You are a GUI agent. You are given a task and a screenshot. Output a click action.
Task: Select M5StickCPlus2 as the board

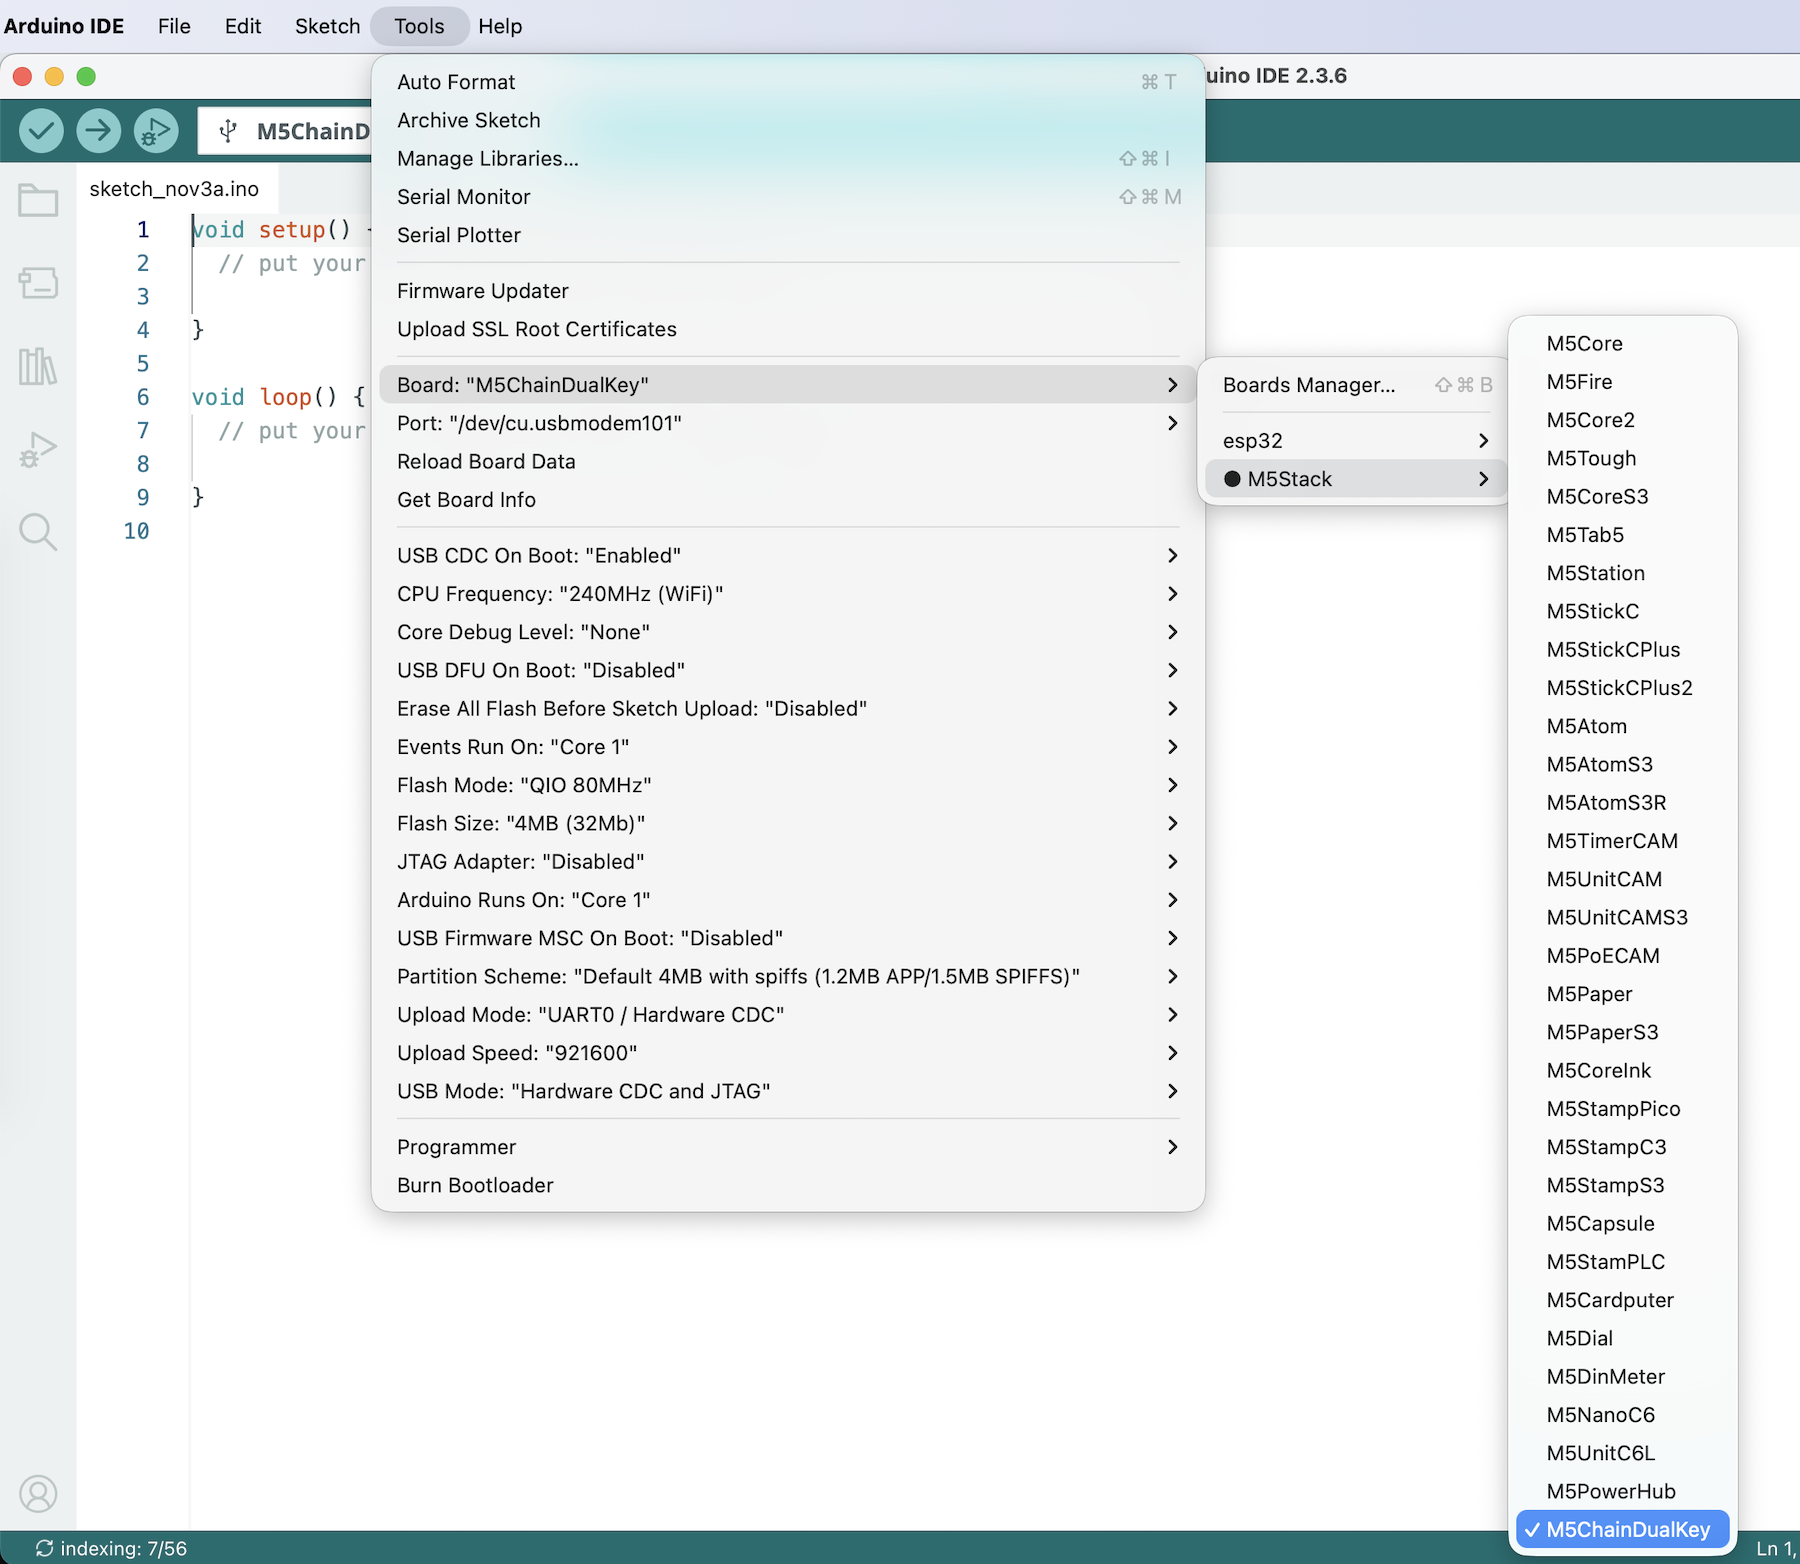click(x=1619, y=688)
